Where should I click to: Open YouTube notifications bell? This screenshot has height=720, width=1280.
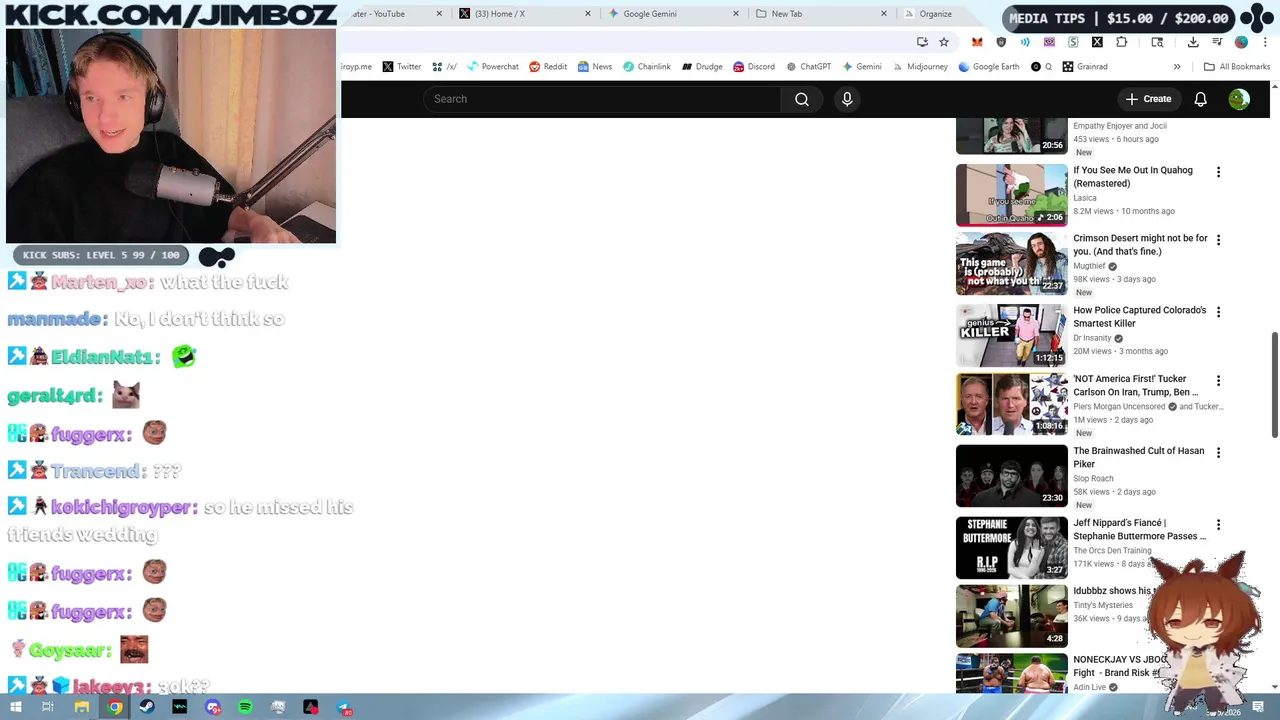point(1201,99)
